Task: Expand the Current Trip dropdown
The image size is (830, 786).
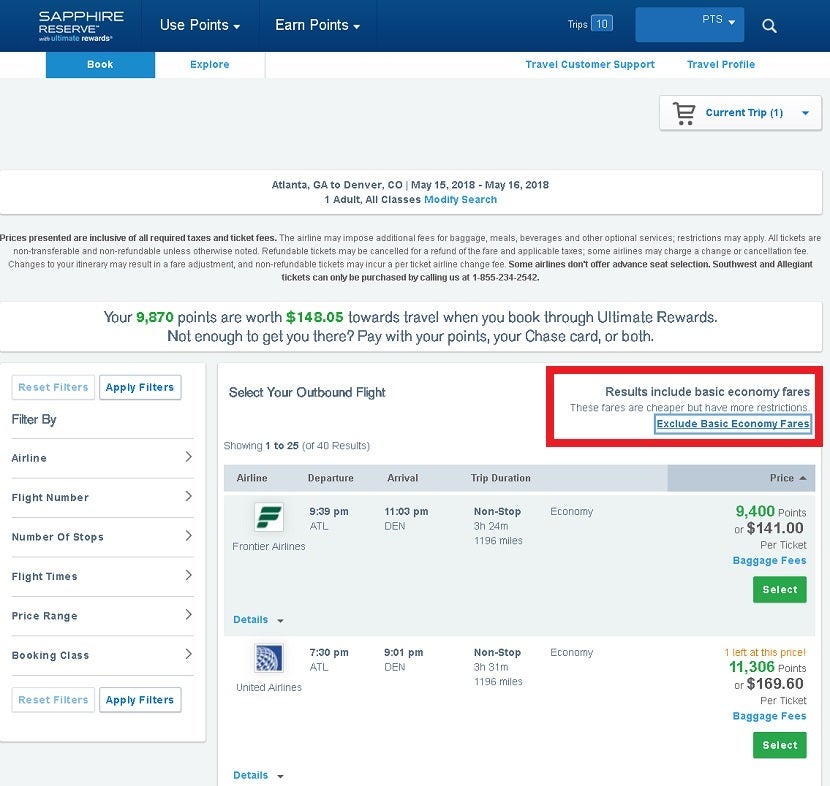Action: click(x=805, y=113)
